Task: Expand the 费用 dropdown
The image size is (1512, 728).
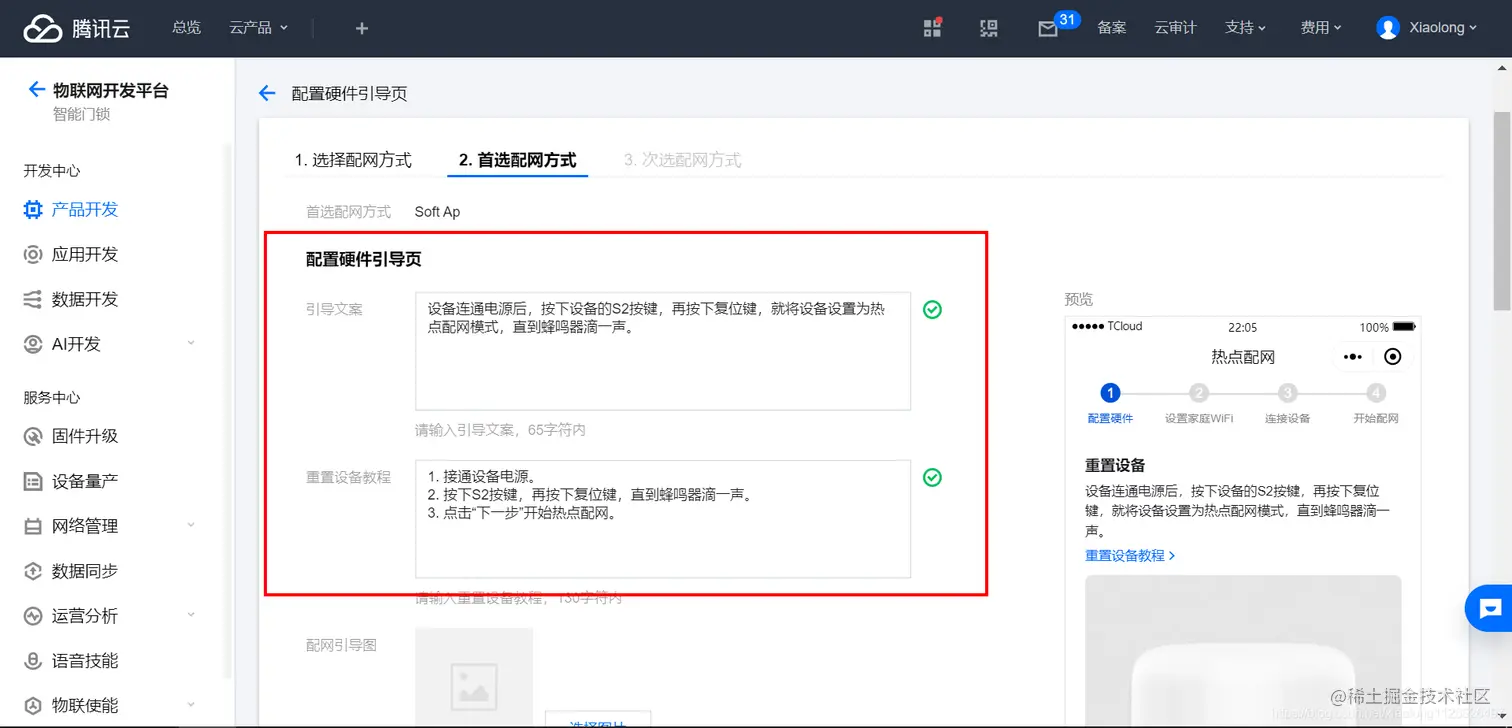Action: point(1320,28)
